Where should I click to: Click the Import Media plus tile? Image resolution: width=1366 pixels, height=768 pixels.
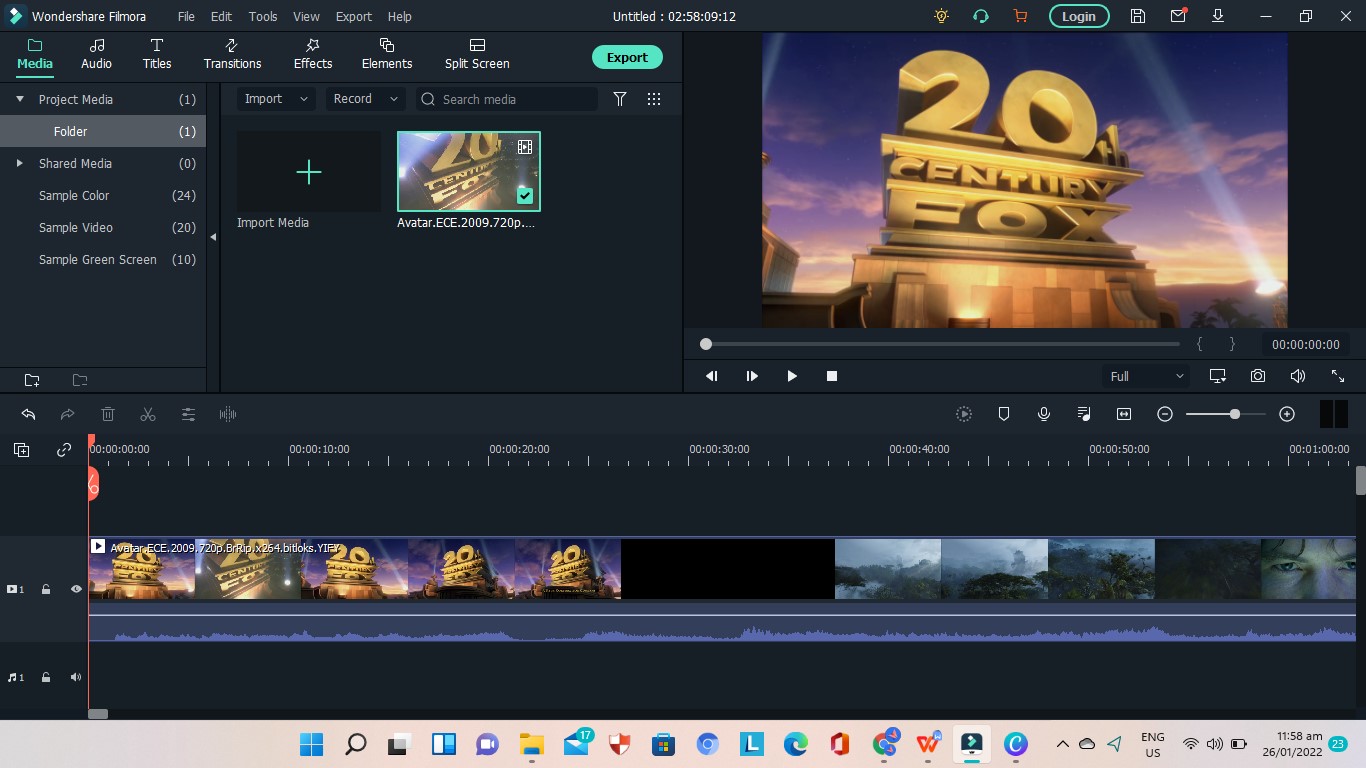click(x=309, y=172)
